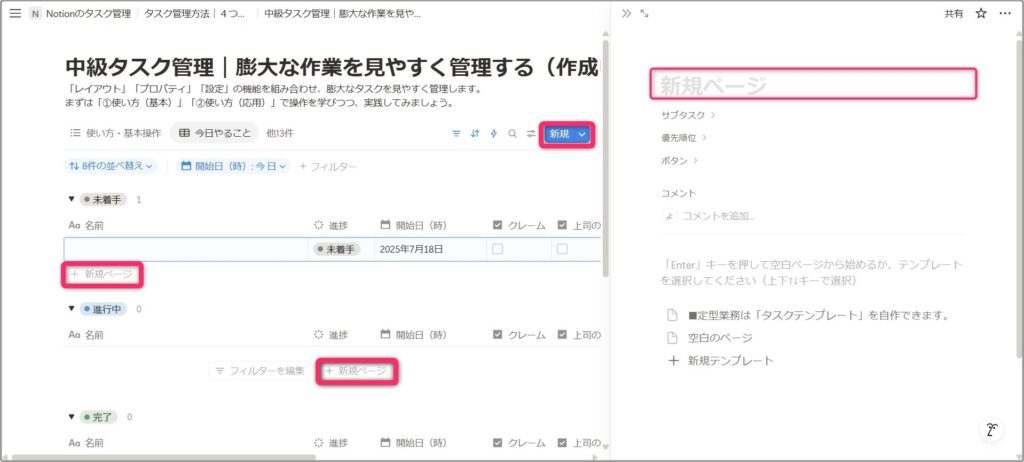Expand the 優先順位 property section
The height and width of the screenshot is (462, 1024).
coord(684,138)
